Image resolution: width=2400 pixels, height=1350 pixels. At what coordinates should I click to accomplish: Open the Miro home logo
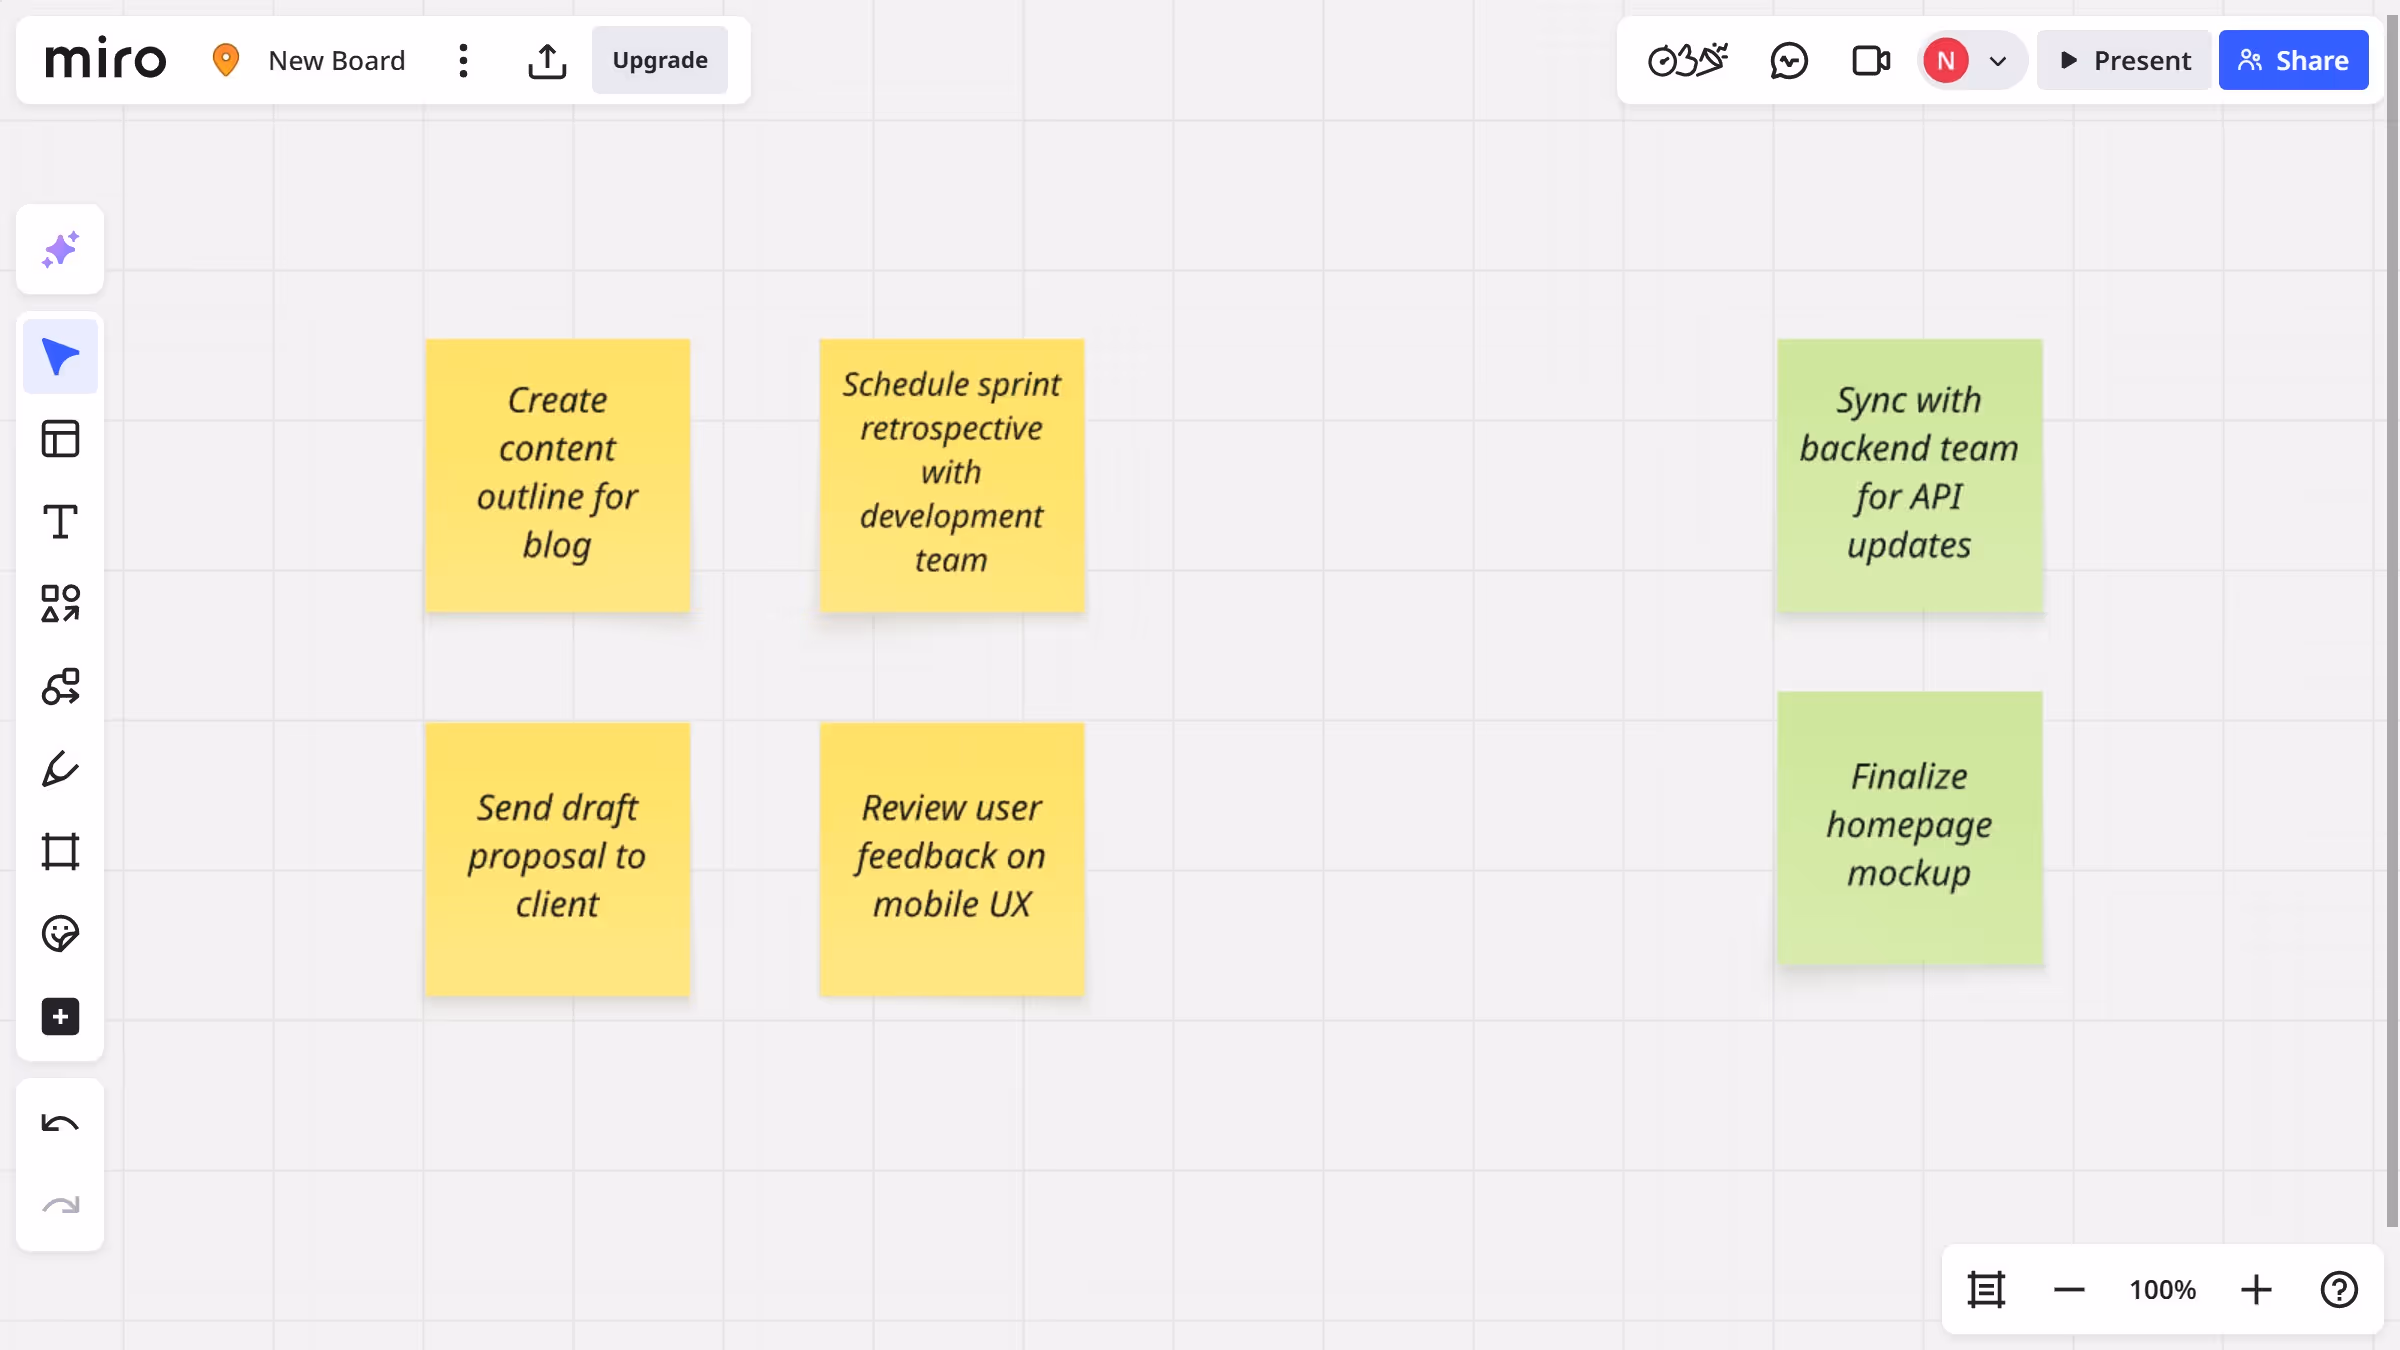pyautogui.click(x=106, y=58)
